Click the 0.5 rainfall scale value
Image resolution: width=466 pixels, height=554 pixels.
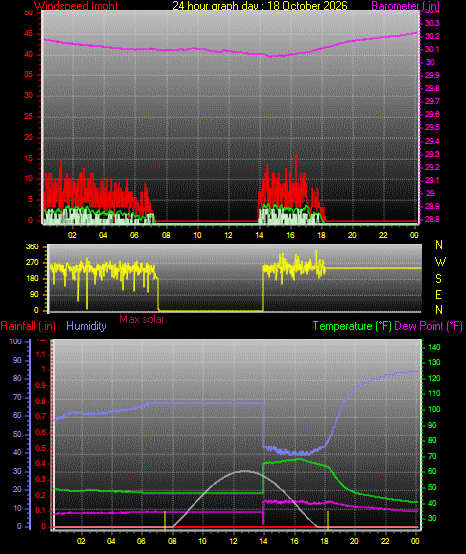(41, 448)
